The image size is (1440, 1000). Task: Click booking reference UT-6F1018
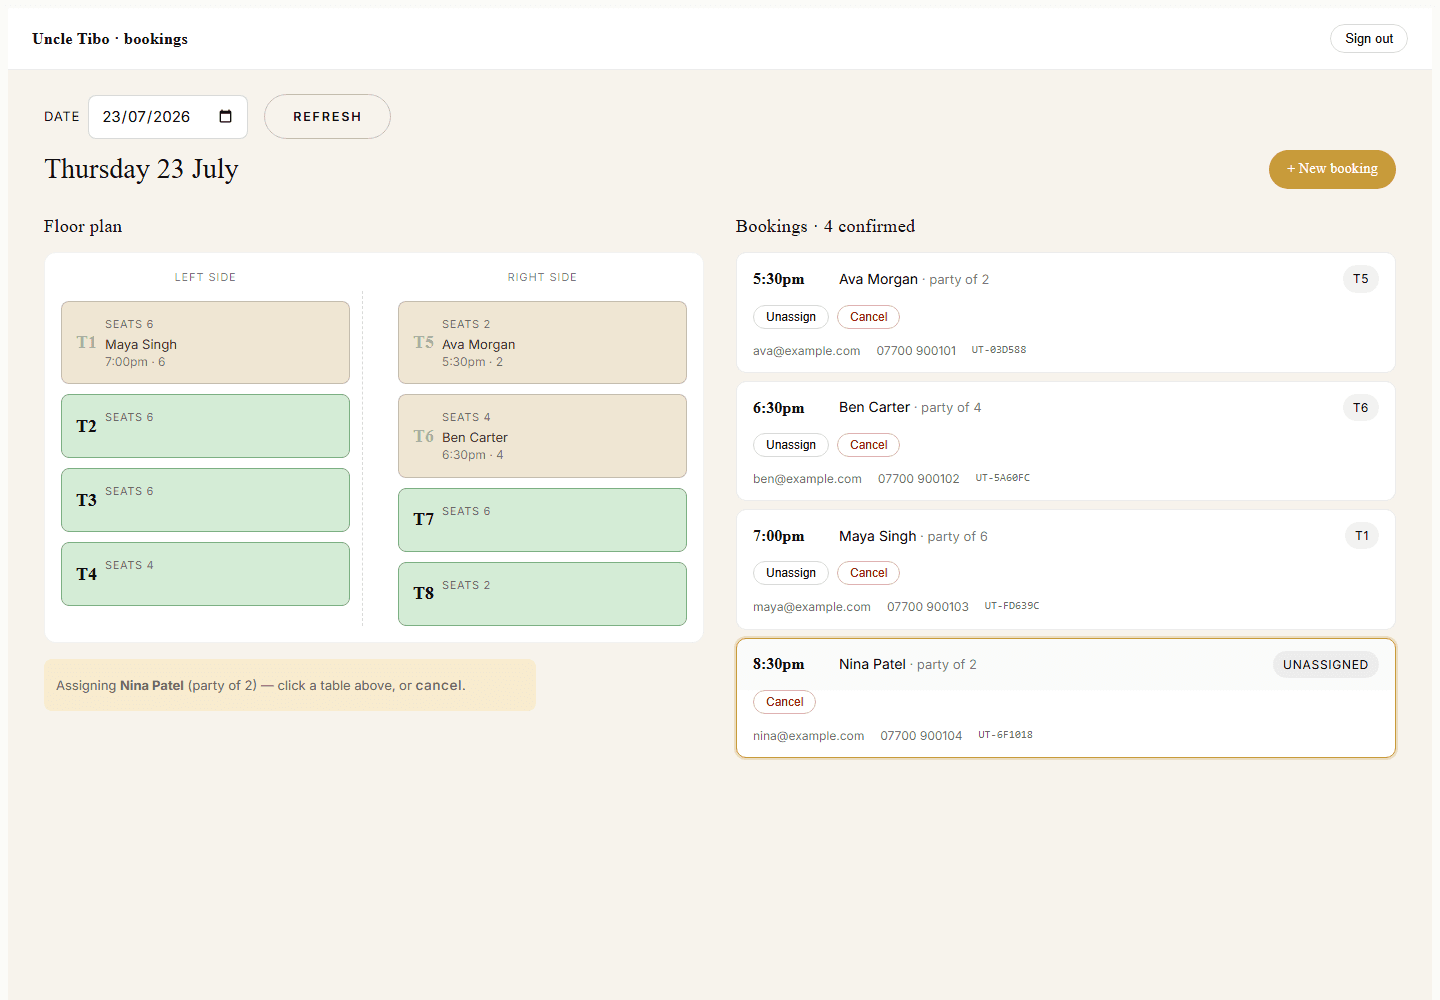(1005, 735)
